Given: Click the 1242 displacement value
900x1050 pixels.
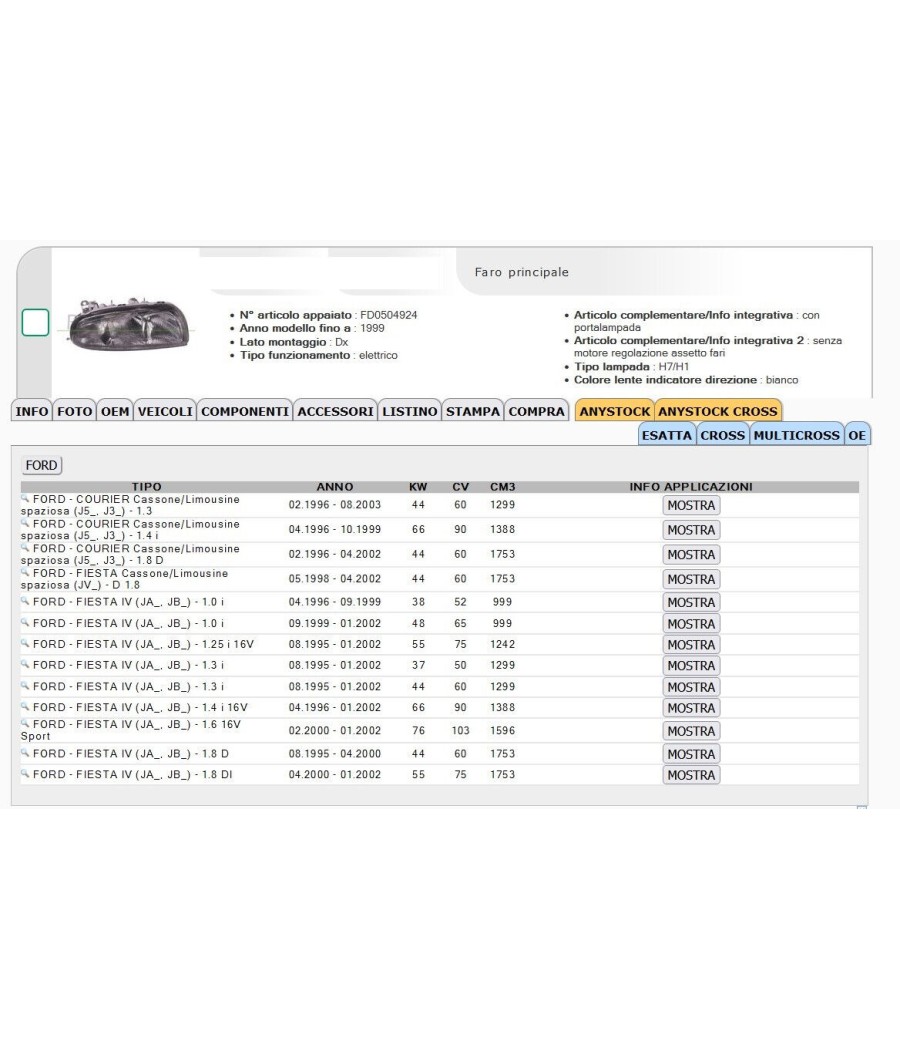Looking at the screenshot, I should tap(502, 644).
